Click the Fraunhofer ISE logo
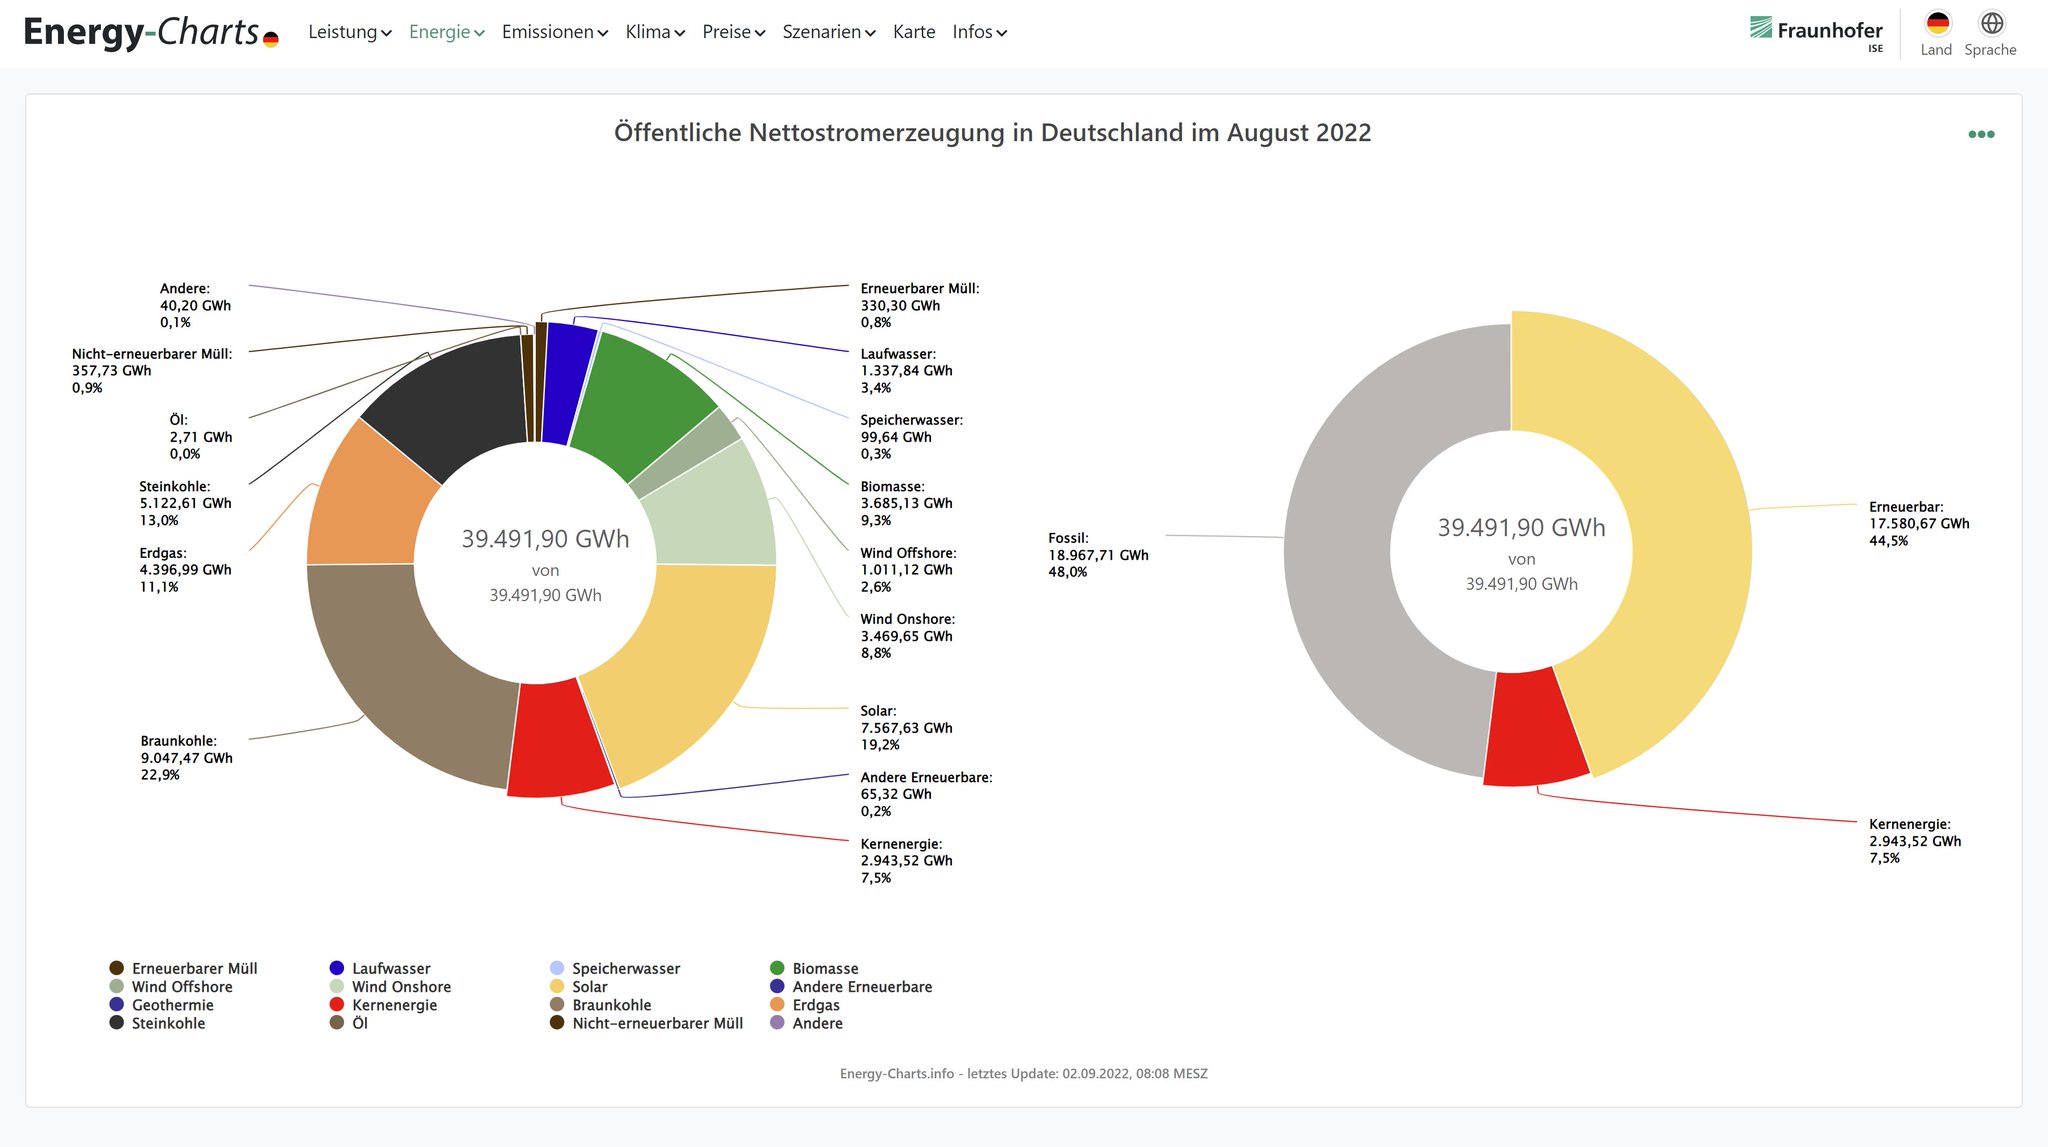Screen dimensions: 2048x1147 click(1816, 31)
